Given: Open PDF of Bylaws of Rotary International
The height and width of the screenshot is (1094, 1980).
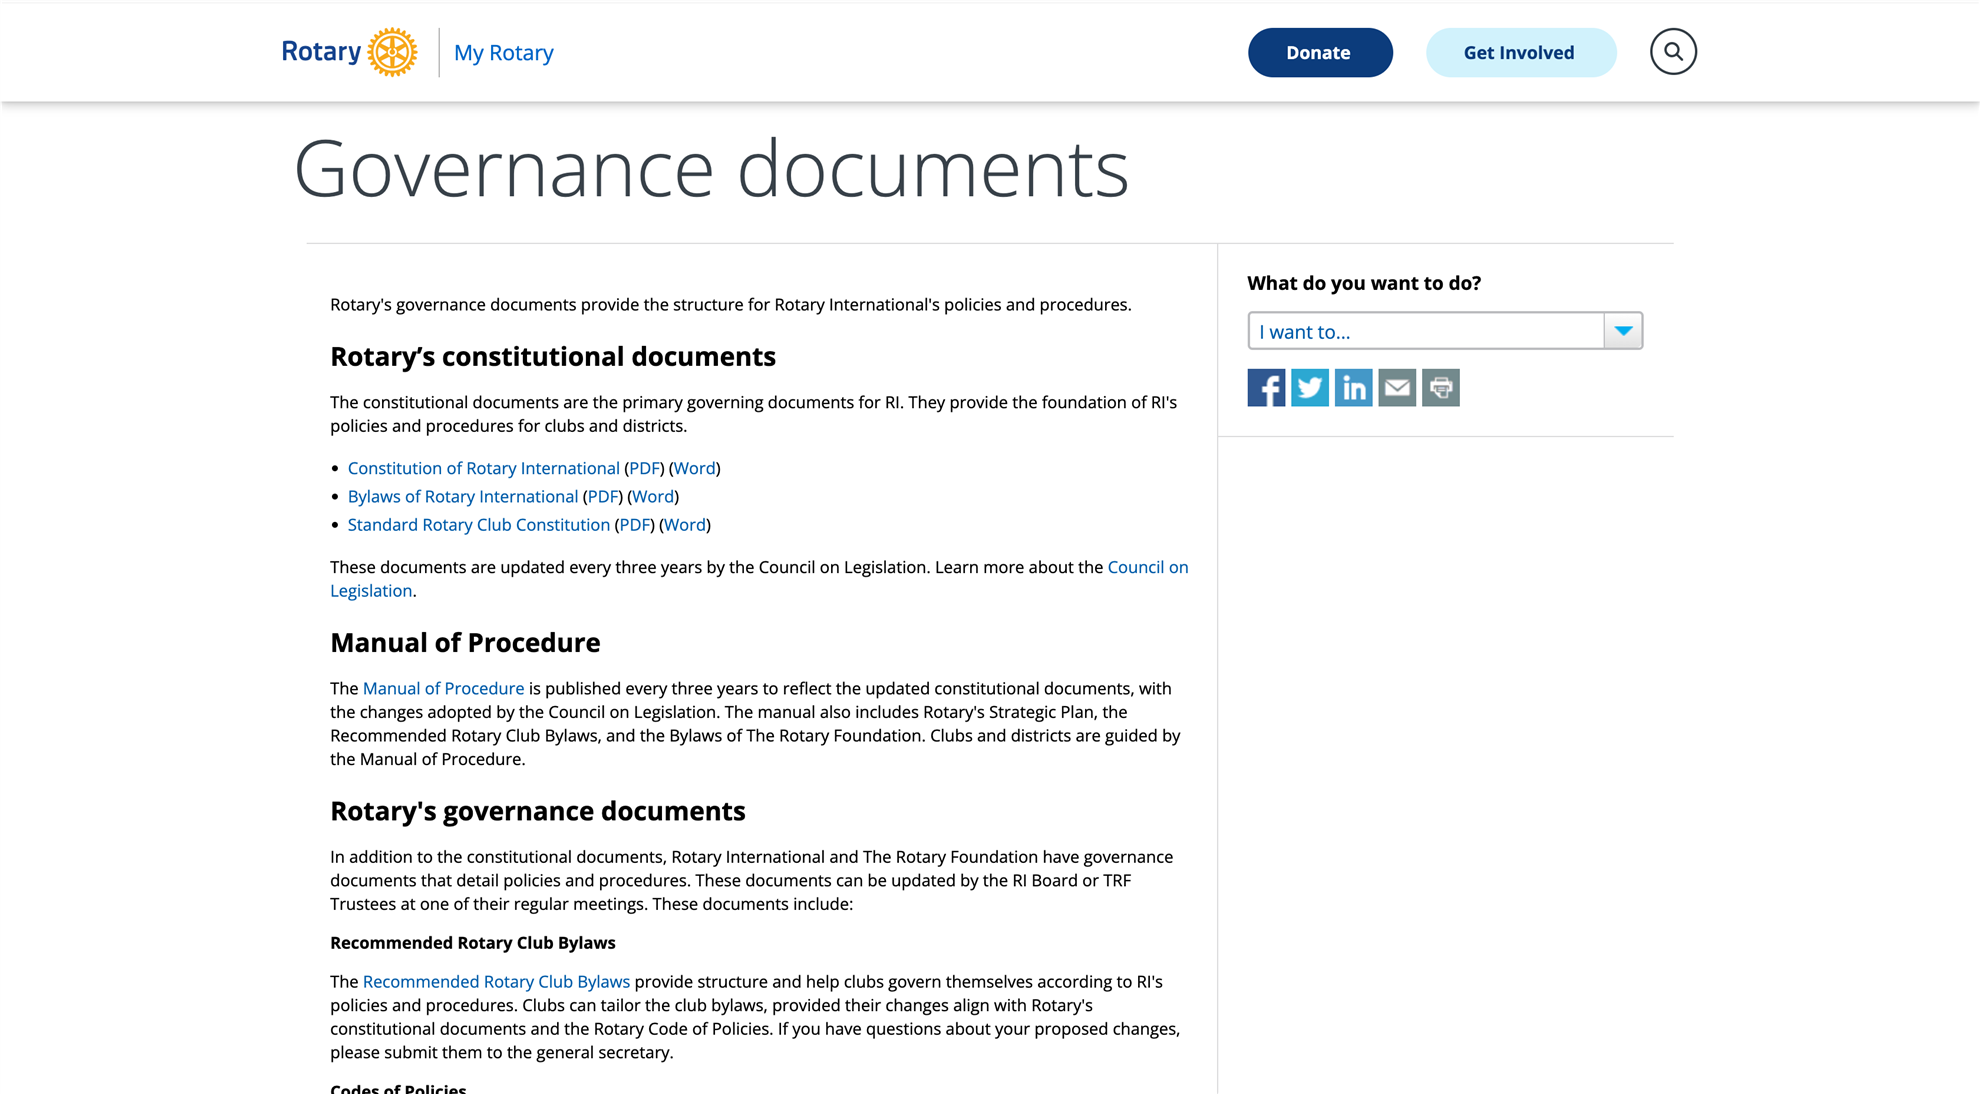Looking at the screenshot, I should tap(603, 496).
